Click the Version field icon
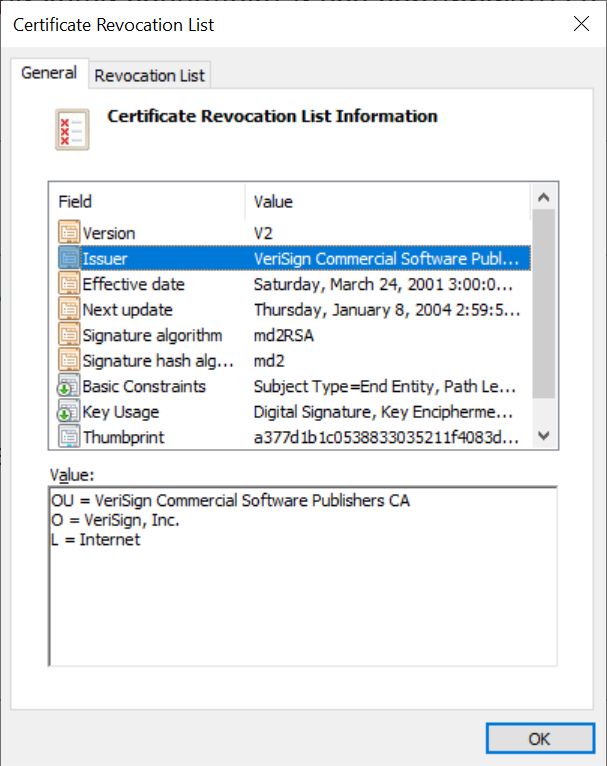The width and height of the screenshot is (607, 766). (69, 232)
